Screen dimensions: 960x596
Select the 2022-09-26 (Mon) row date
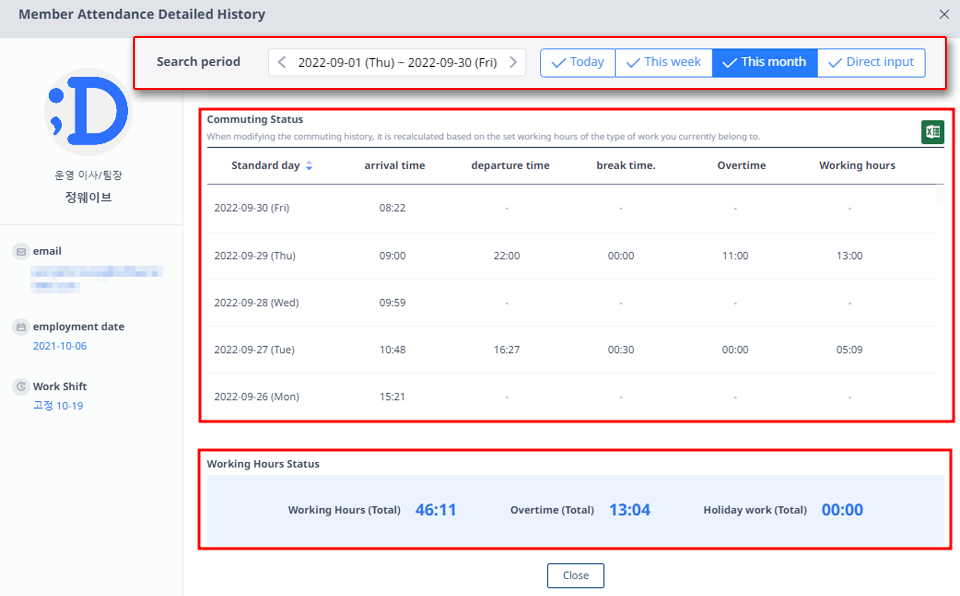(x=257, y=397)
